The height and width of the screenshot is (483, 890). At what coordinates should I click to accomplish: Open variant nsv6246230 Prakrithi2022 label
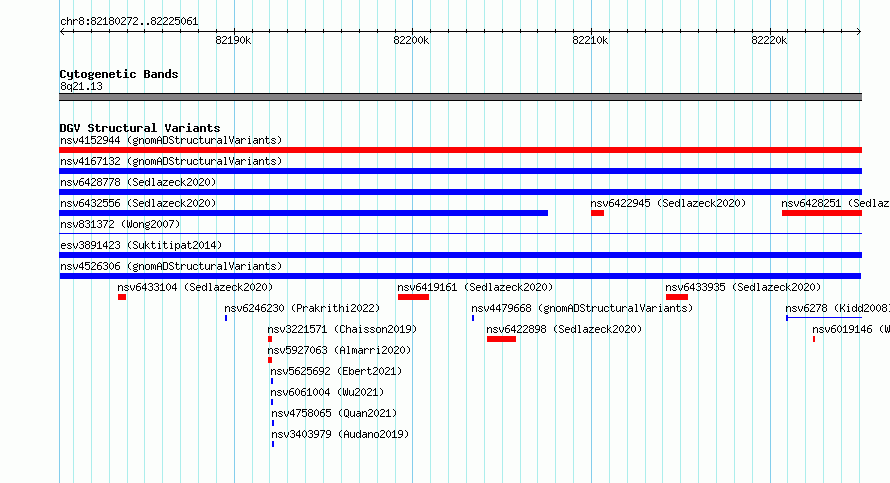tap(302, 308)
